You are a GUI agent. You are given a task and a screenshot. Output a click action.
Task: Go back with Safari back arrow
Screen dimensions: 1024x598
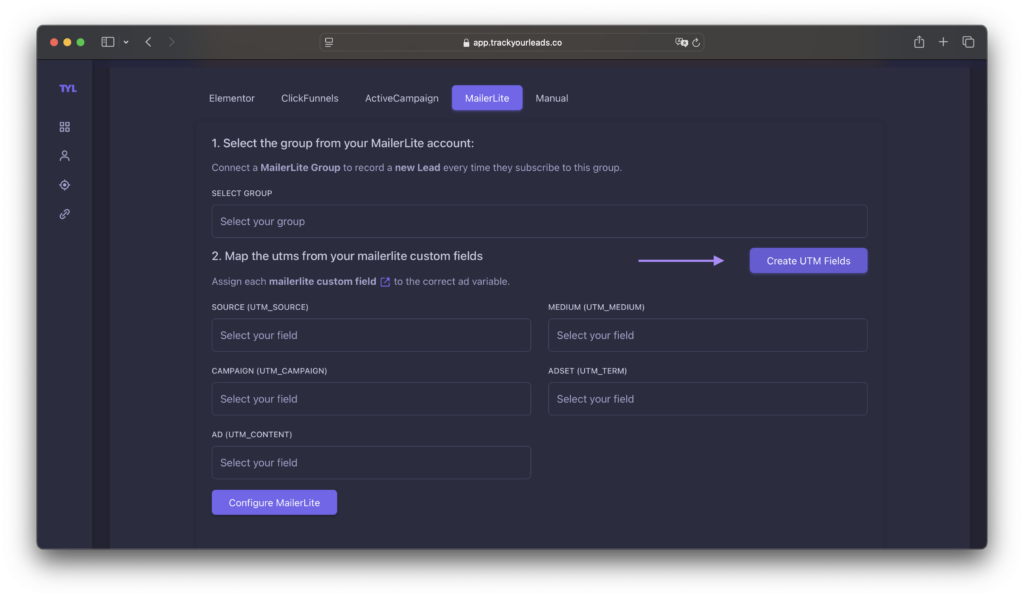click(x=149, y=42)
